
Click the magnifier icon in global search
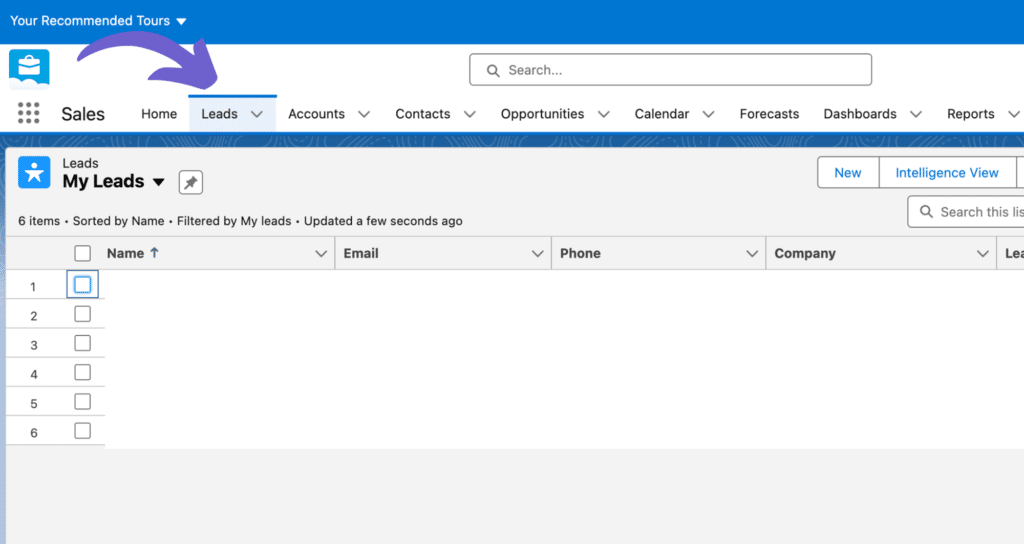492,71
